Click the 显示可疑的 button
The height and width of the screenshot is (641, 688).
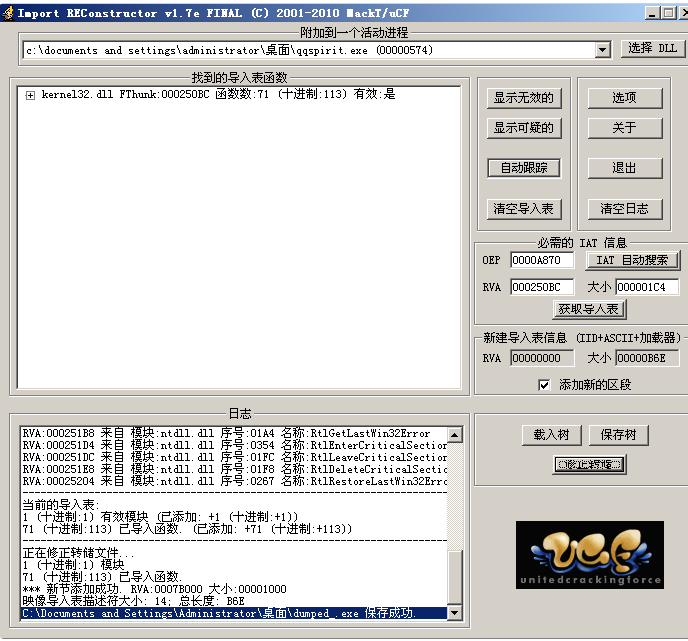click(524, 128)
